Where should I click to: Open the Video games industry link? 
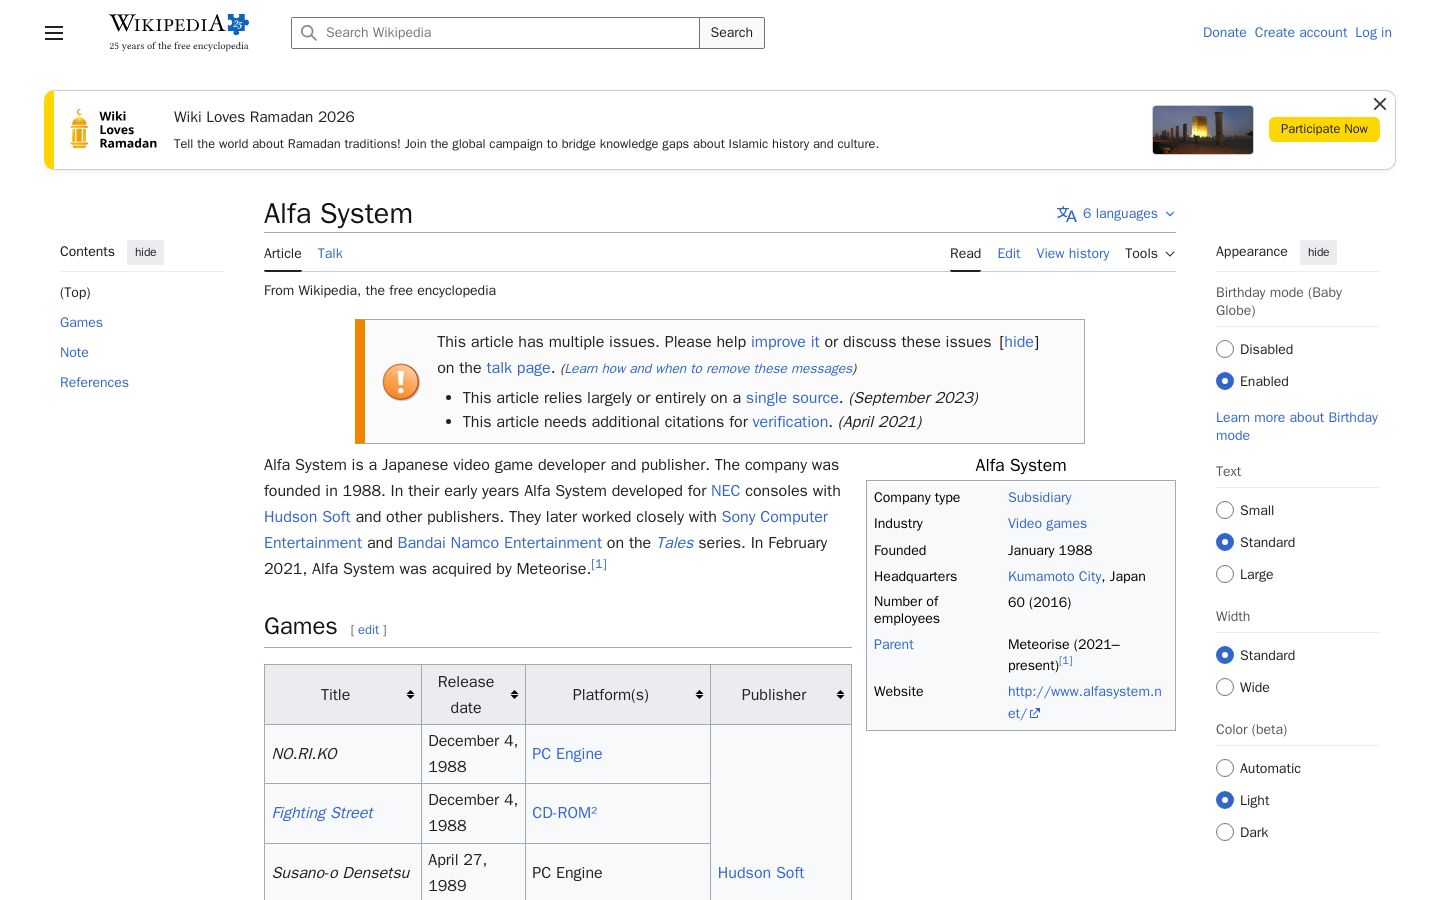(1047, 524)
